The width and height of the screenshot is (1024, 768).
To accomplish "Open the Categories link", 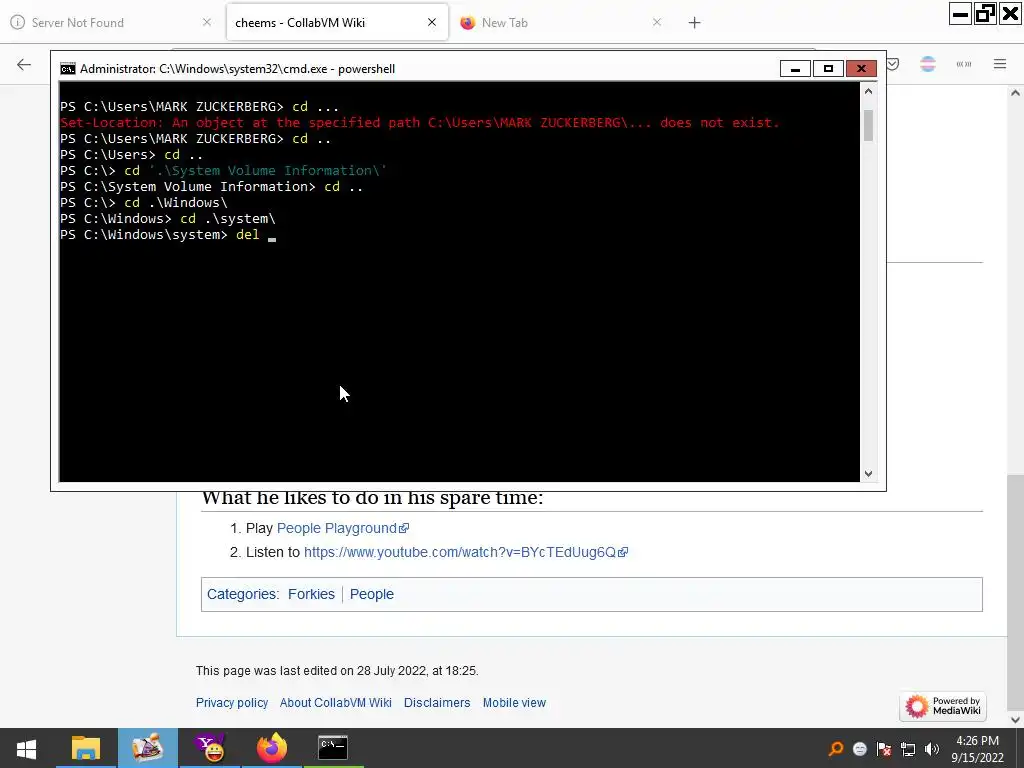I will point(242,594).
